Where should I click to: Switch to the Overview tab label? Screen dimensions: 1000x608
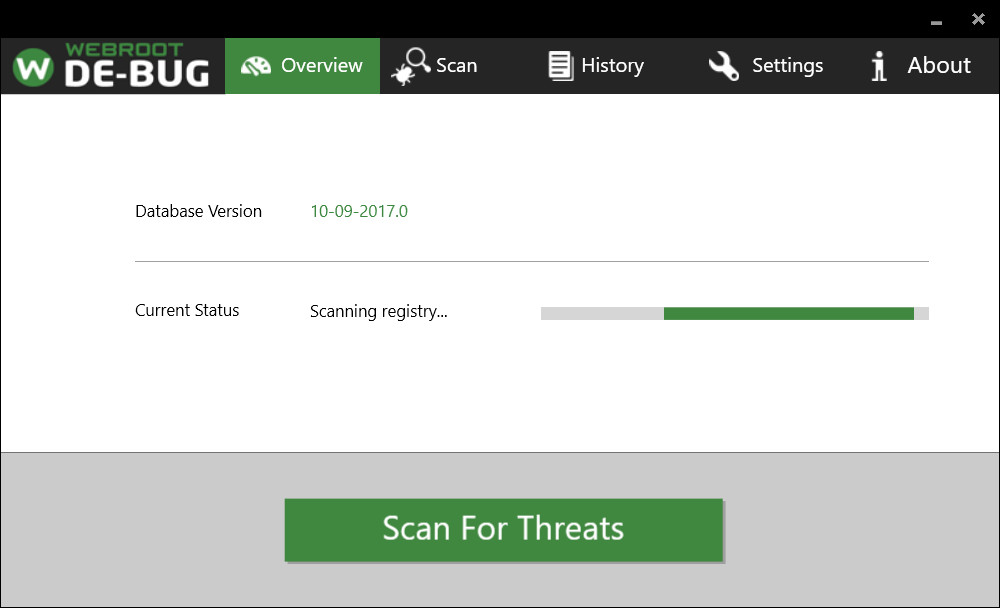tap(321, 66)
